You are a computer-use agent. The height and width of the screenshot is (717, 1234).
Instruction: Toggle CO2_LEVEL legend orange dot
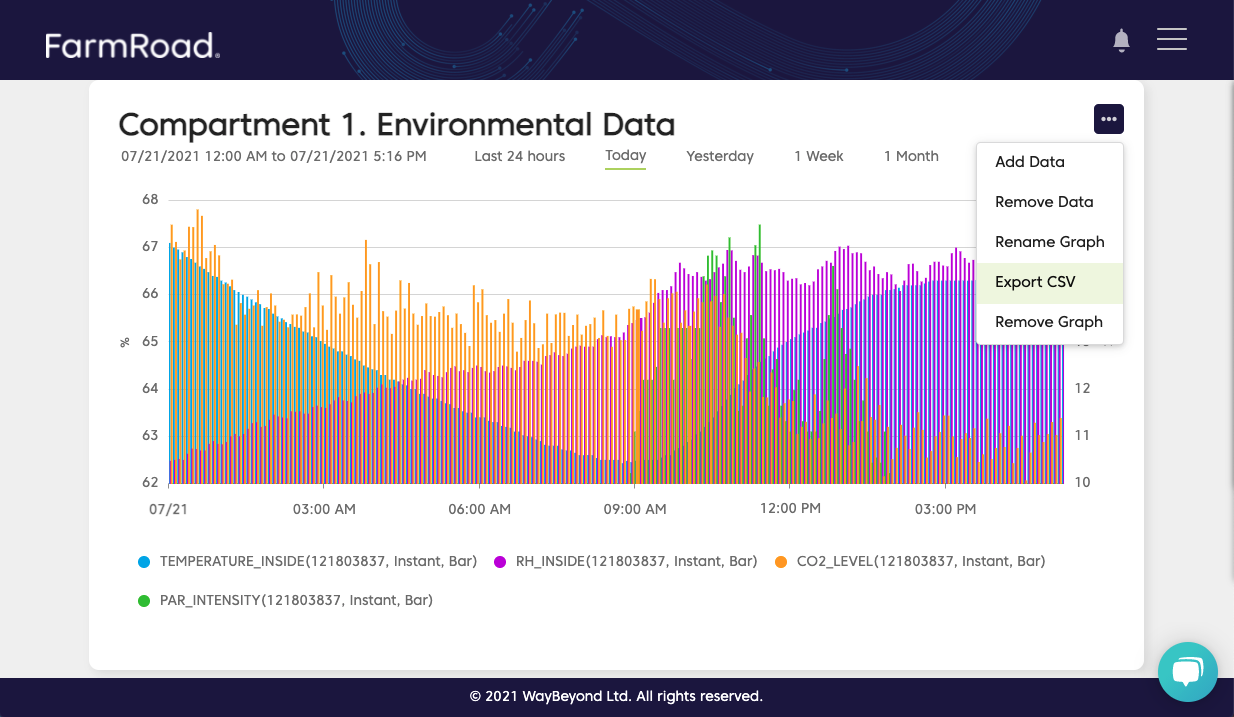tap(781, 562)
